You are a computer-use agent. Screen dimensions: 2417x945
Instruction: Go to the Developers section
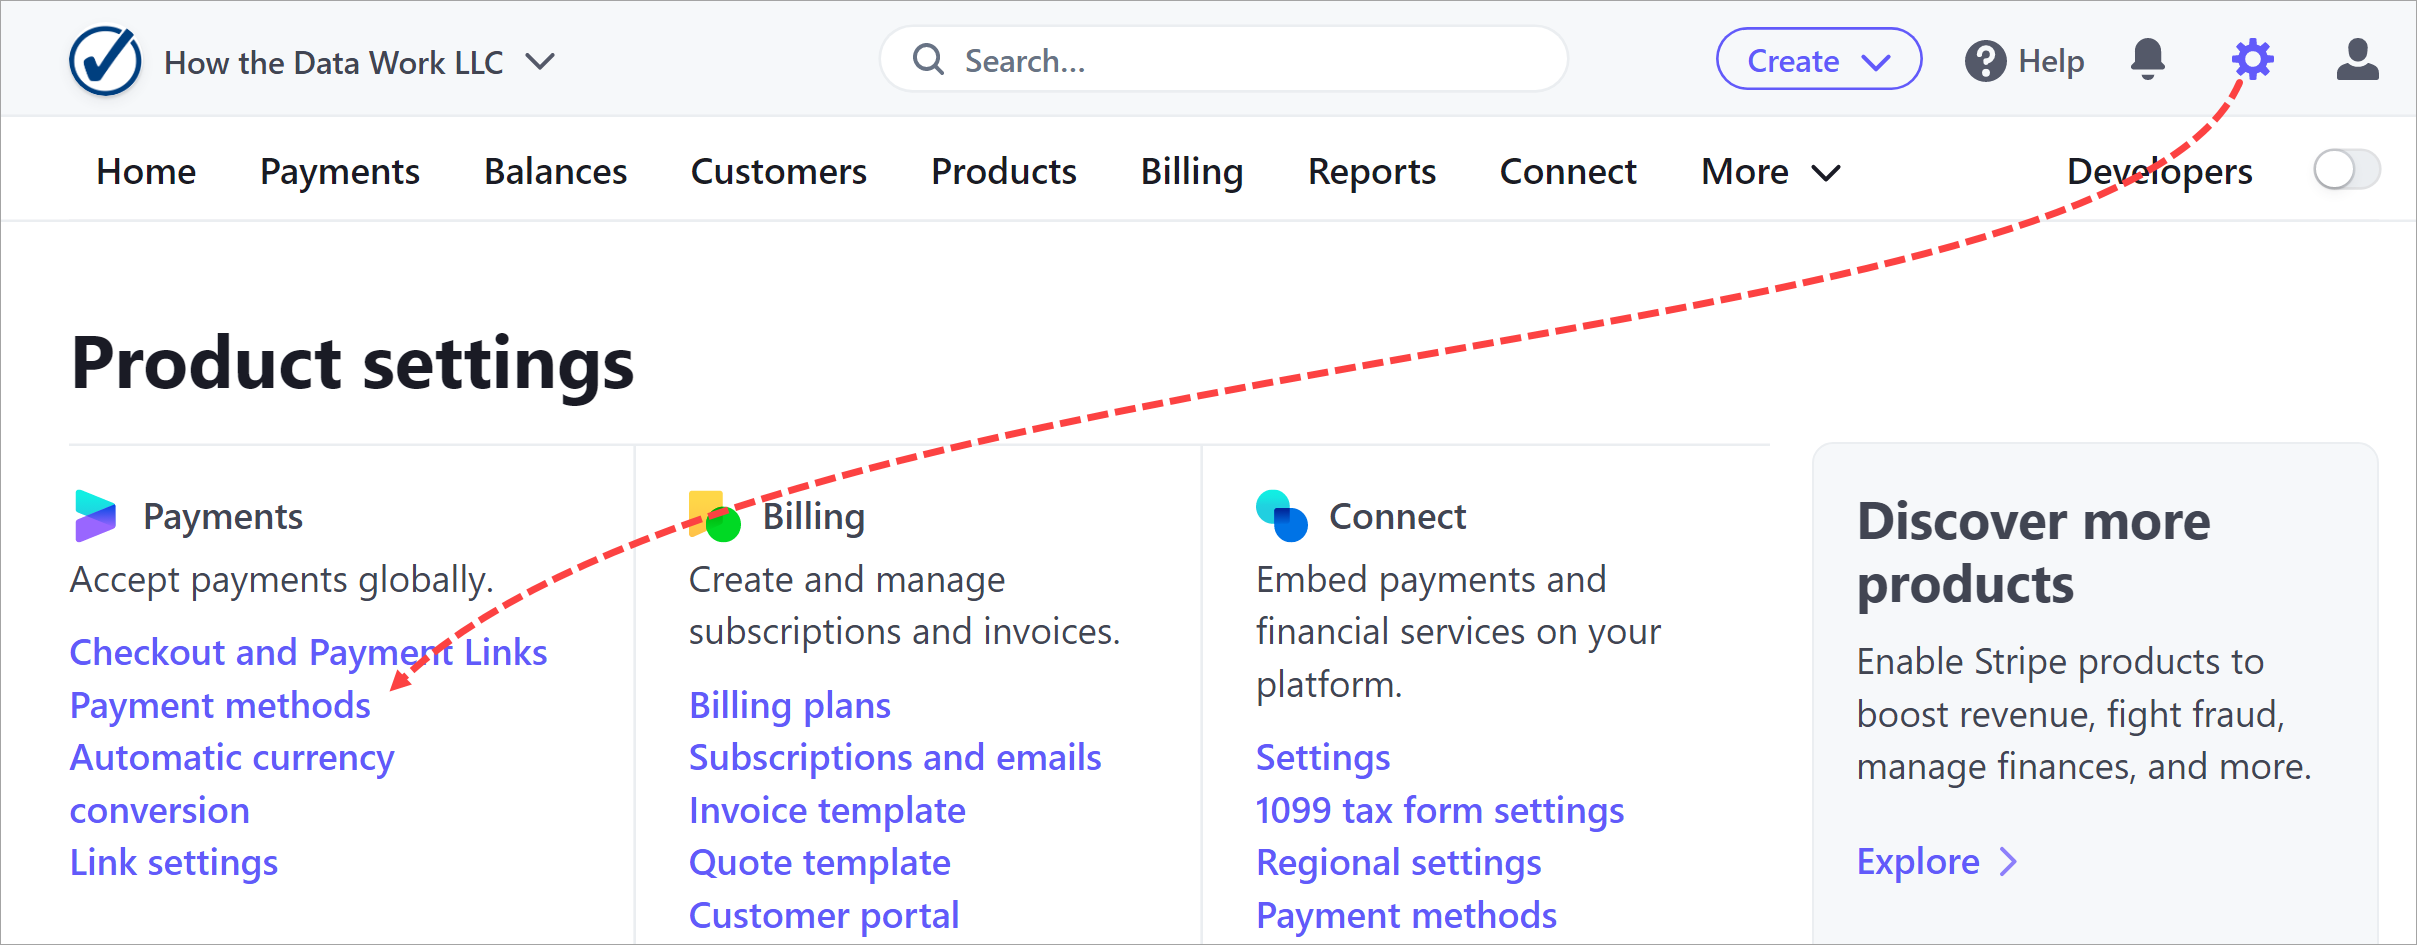2162,171
